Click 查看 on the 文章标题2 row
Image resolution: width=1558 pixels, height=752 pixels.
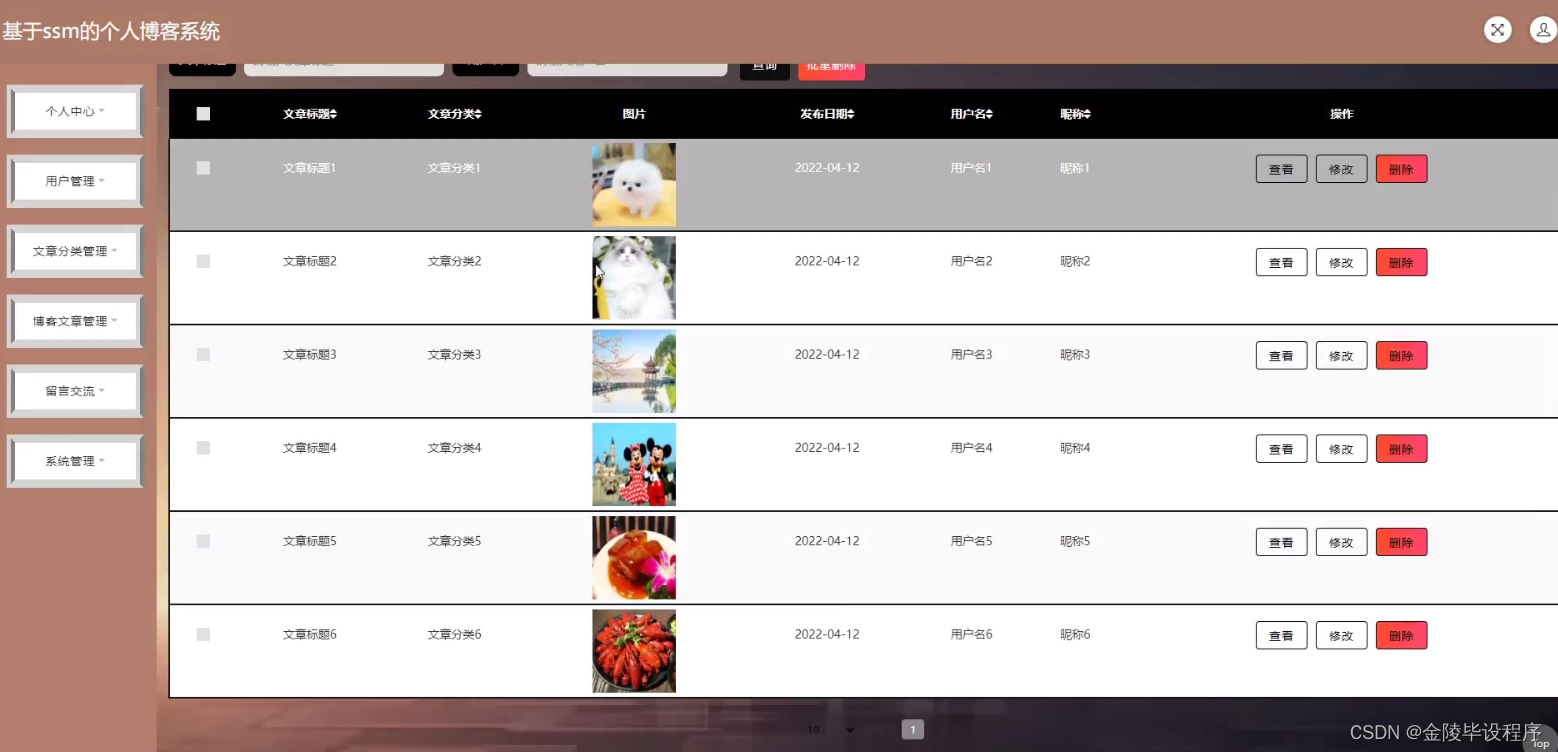click(x=1281, y=262)
